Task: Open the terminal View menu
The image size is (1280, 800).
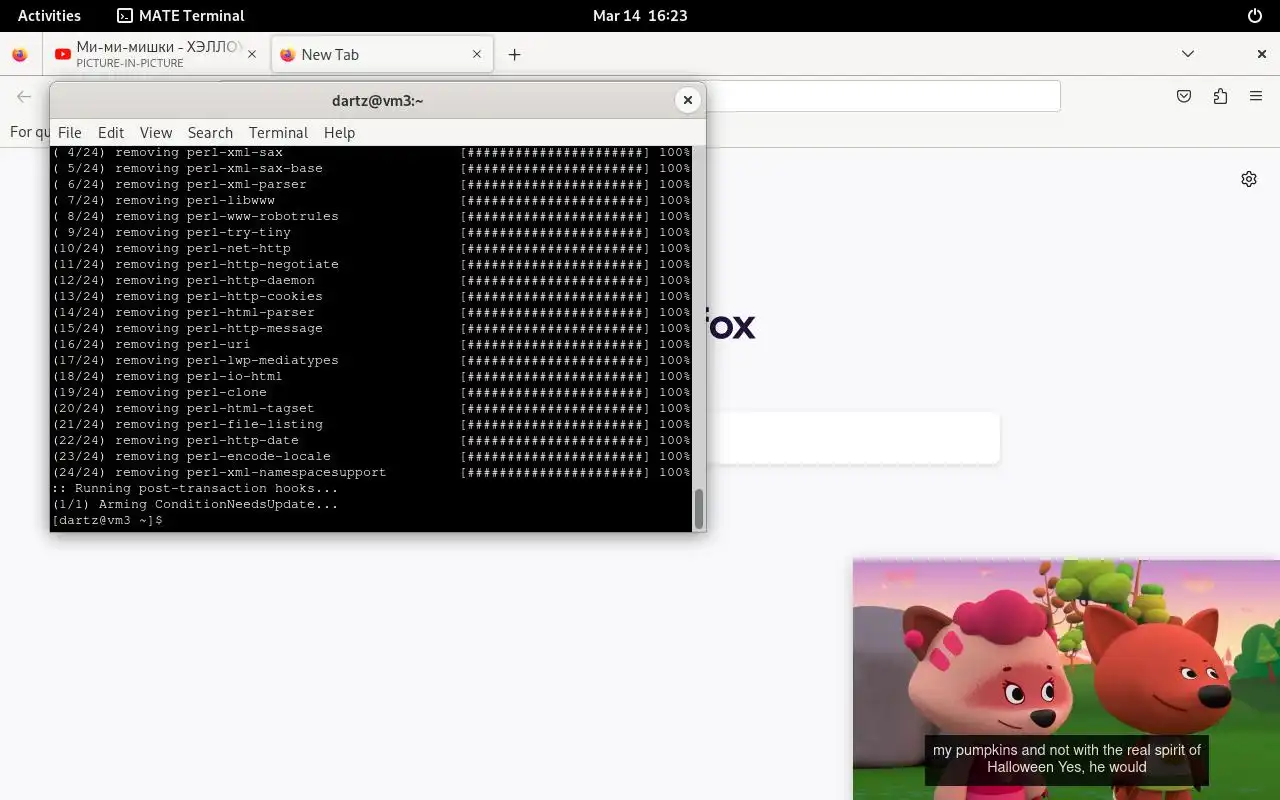Action: point(156,132)
